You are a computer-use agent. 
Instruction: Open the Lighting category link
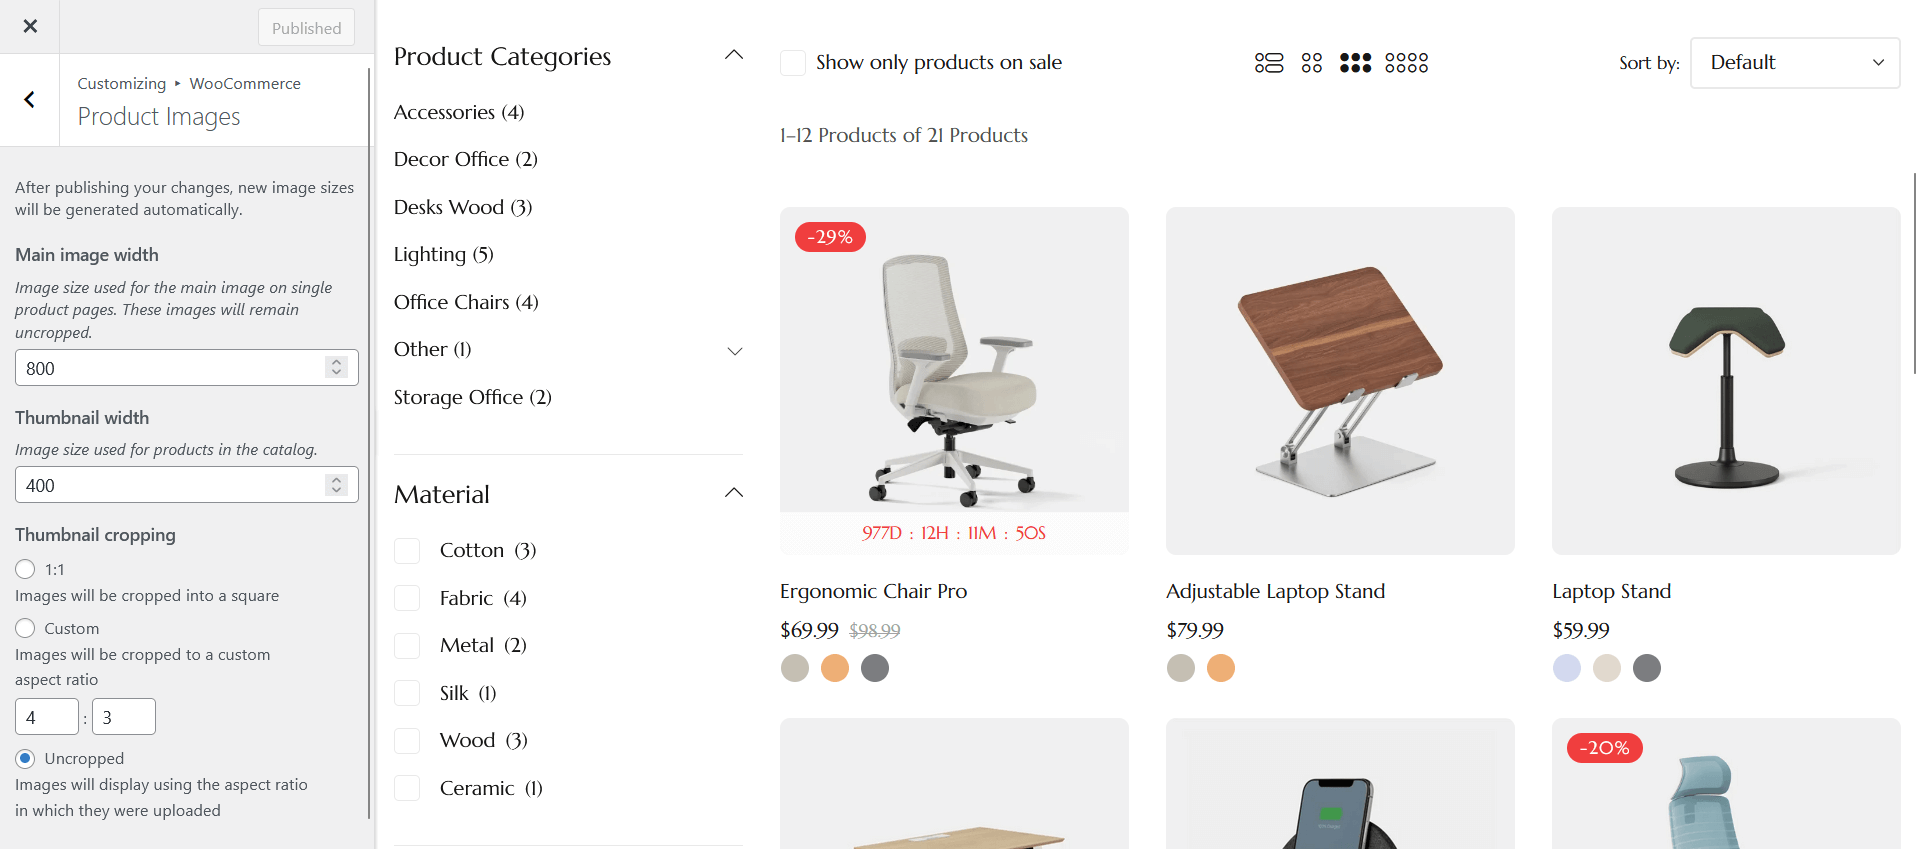[443, 254]
